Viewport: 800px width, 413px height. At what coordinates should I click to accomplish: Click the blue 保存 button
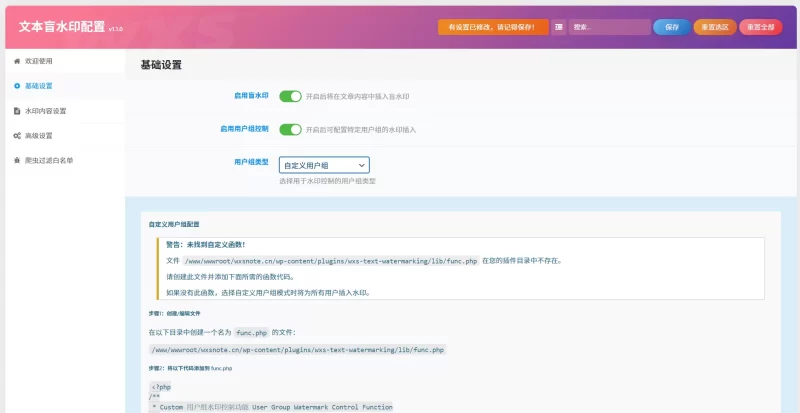pos(672,27)
